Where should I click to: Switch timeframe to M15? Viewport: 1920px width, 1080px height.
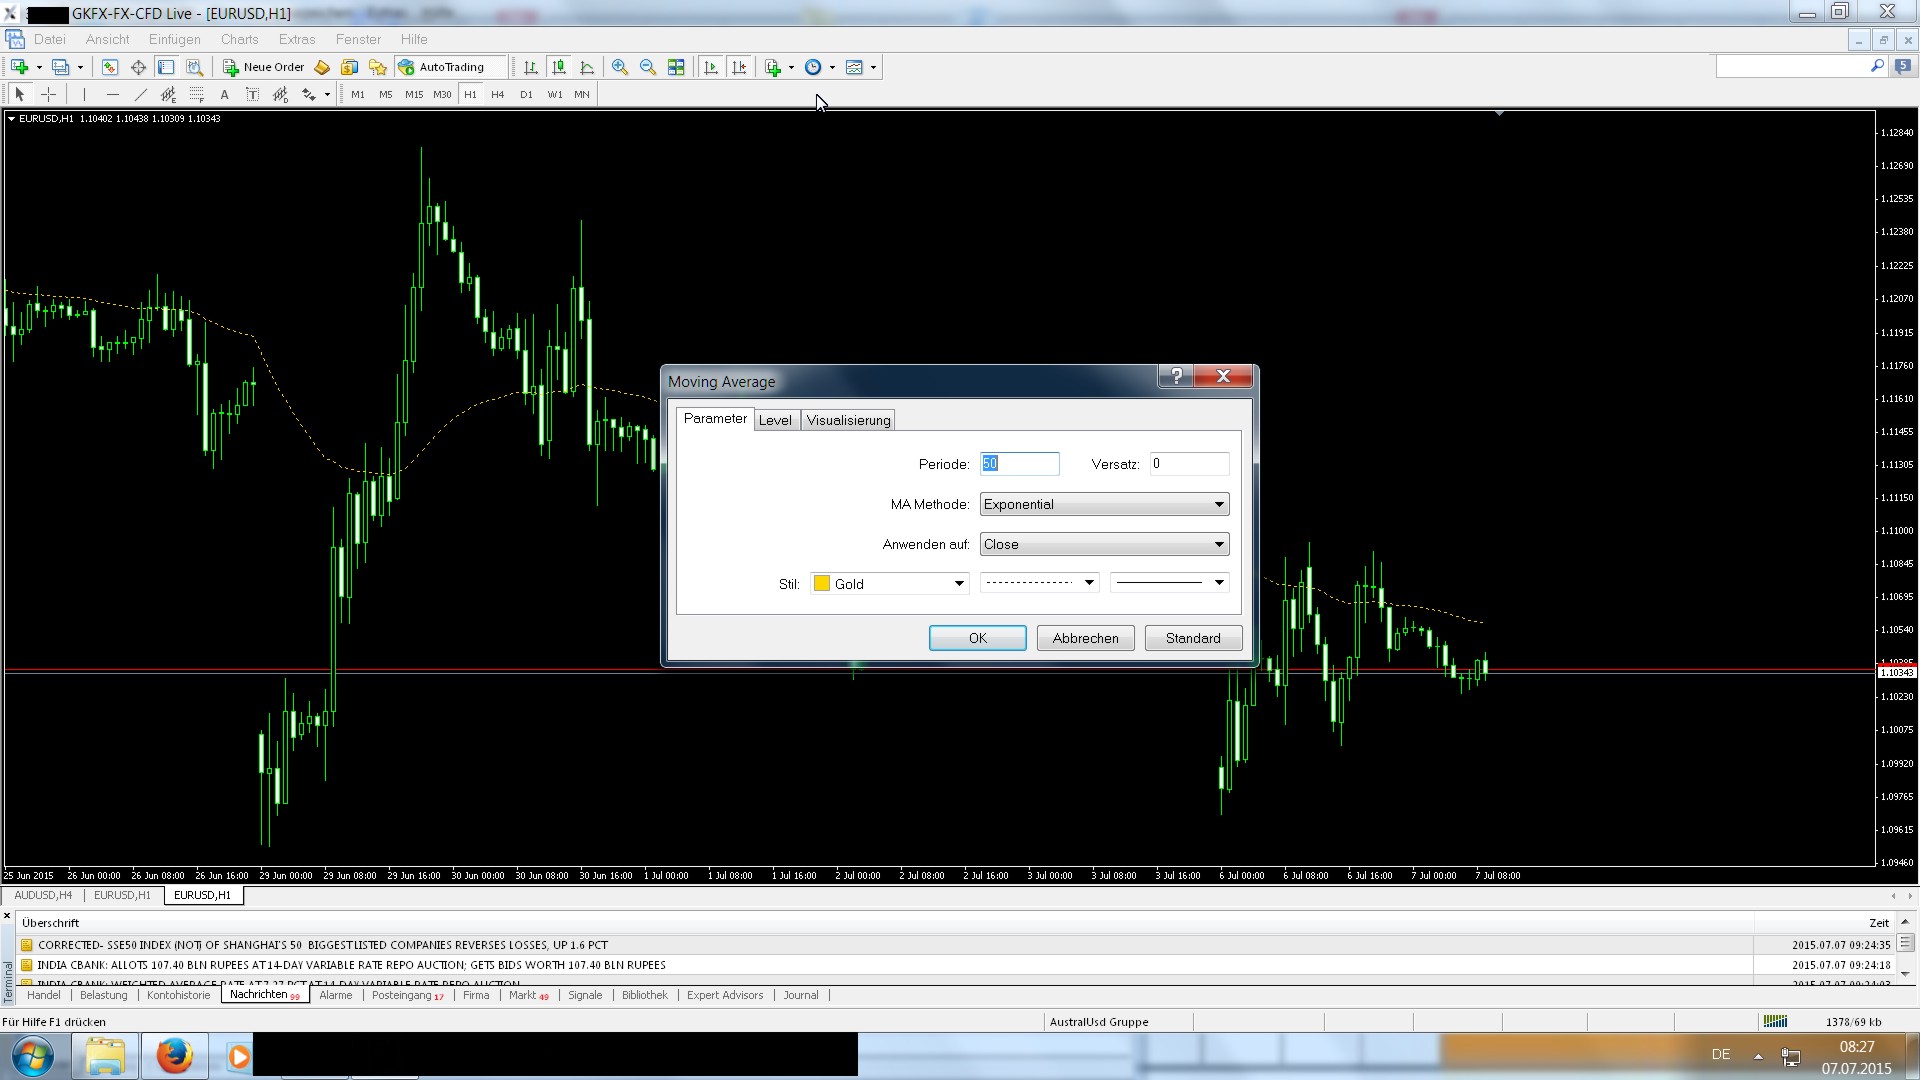point(413,94)
